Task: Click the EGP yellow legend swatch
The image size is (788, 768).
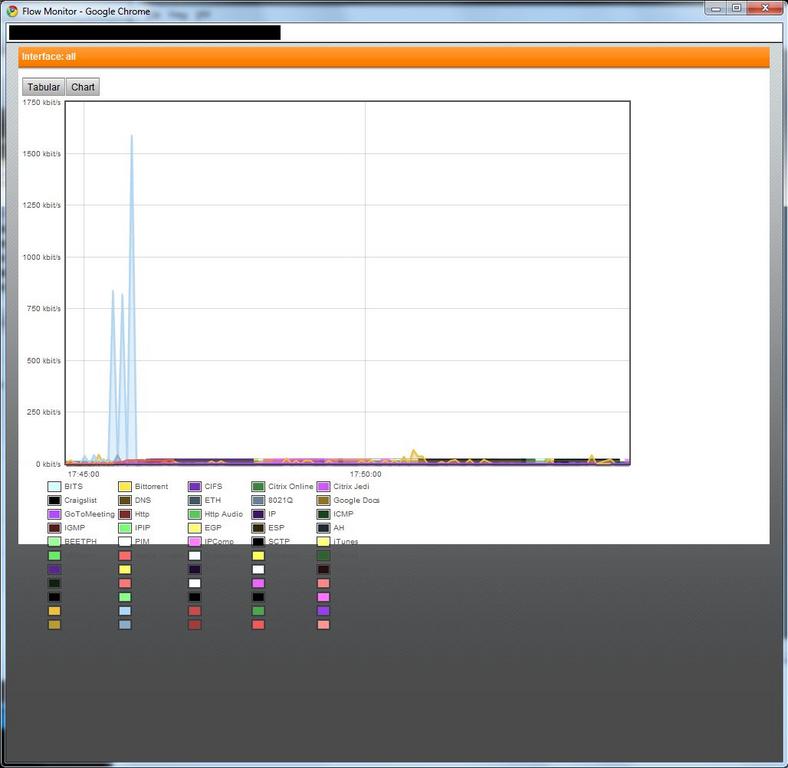Action: (195, 528)
